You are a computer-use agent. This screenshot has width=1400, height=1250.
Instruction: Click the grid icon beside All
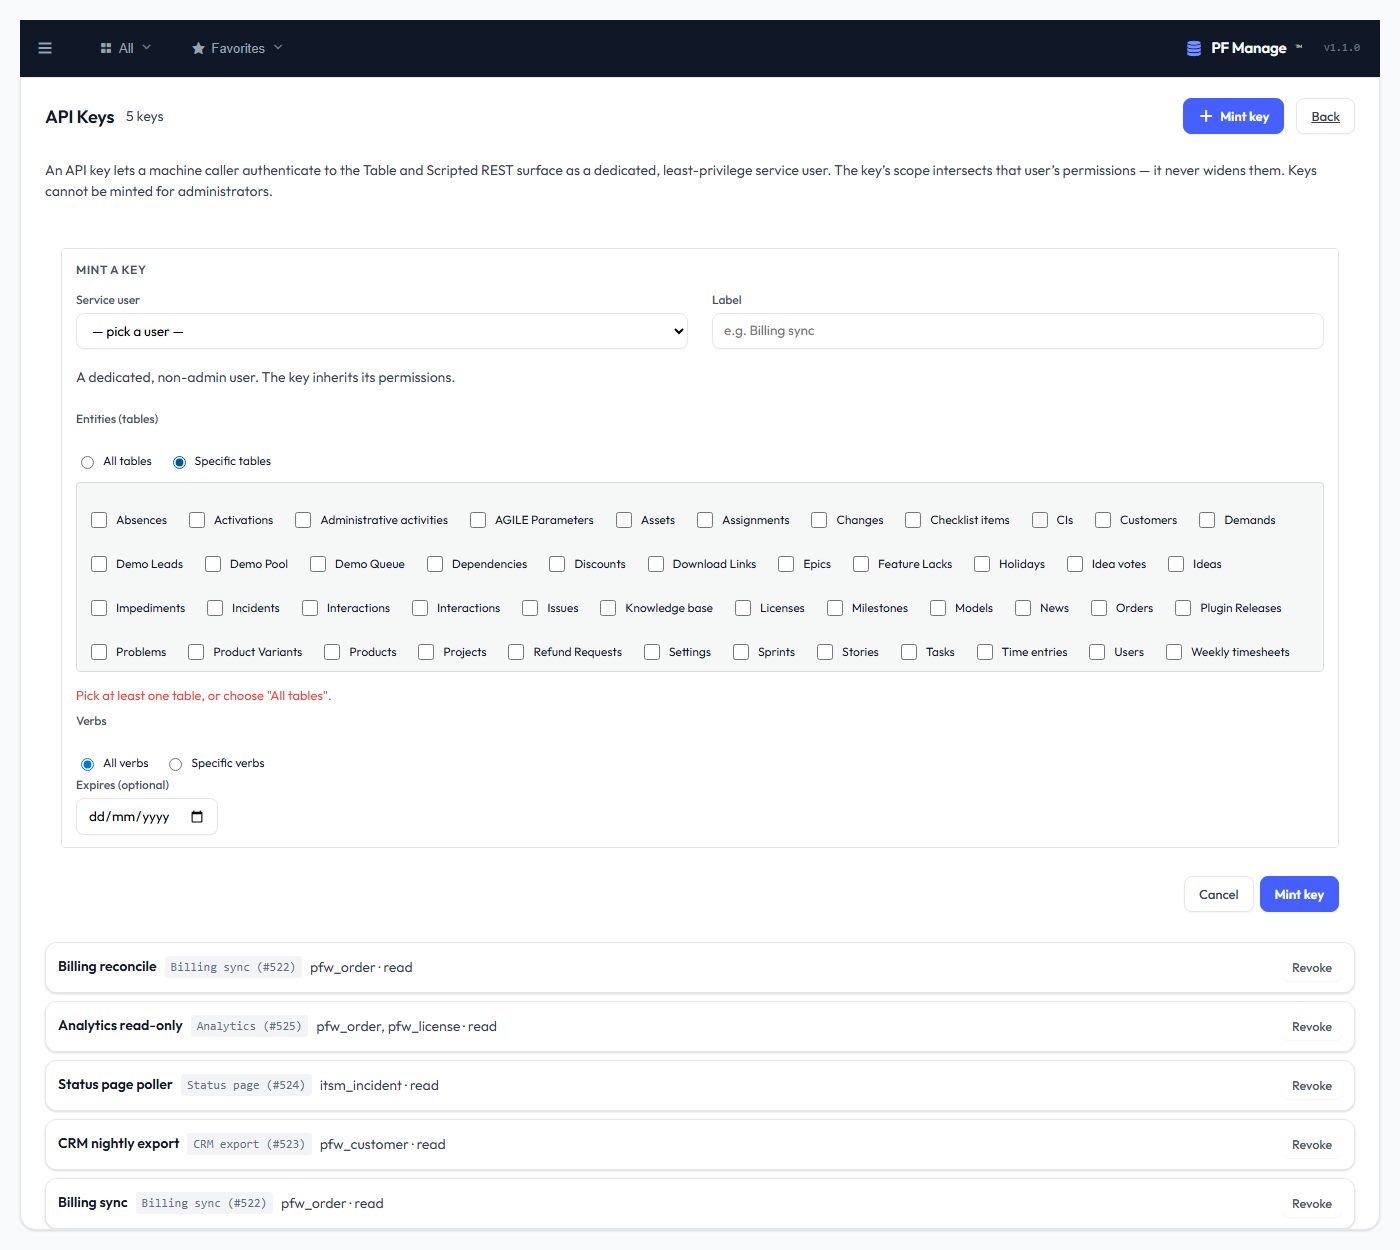(x=106, y=48)
